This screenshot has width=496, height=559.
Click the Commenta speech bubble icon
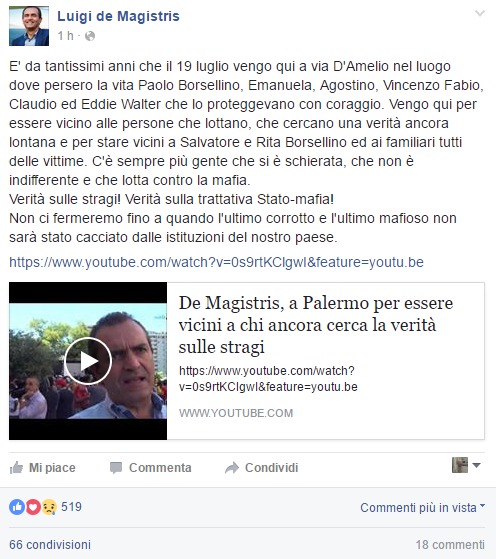[116, 468]
